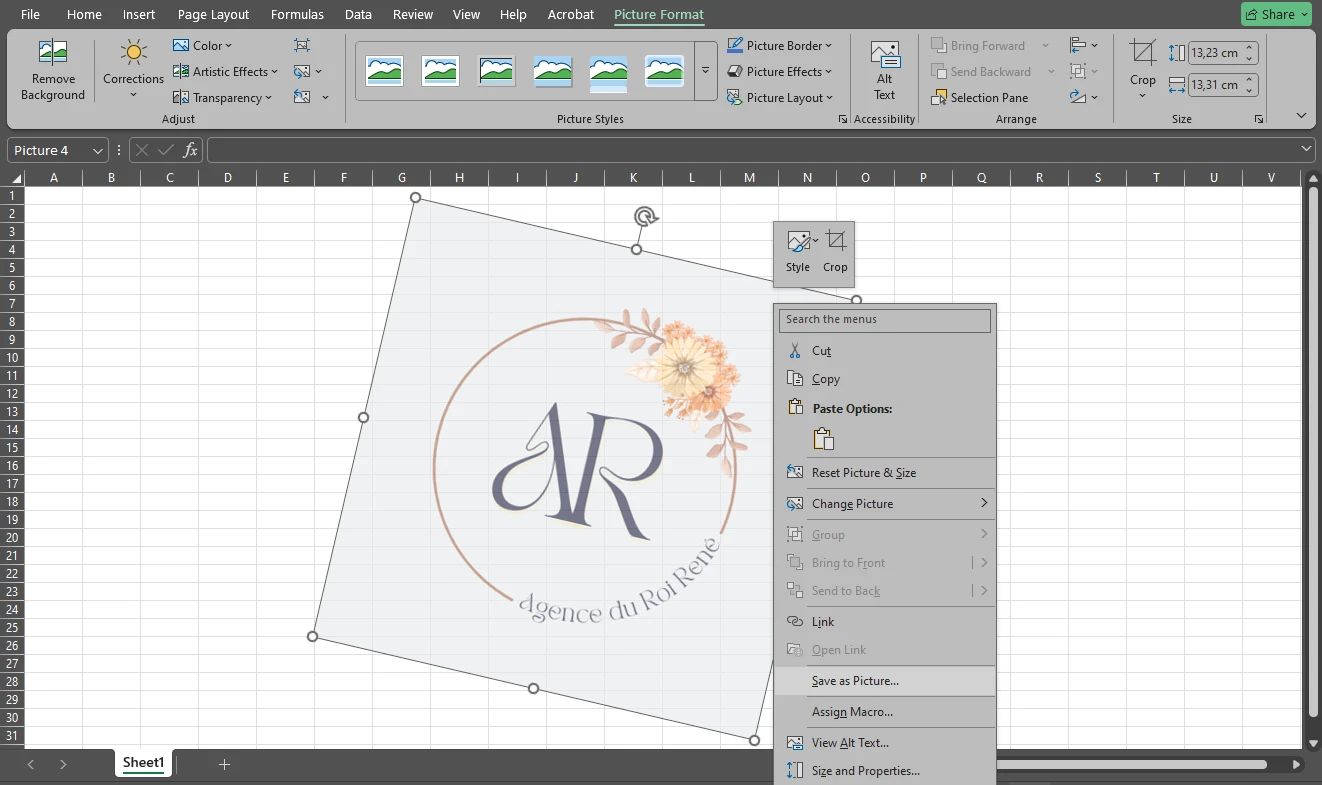Image resolution: width=1322 pixels, height=785 pixels.
Task: Click the Reset Picture ribbon icon
Action: click(302, 97)
